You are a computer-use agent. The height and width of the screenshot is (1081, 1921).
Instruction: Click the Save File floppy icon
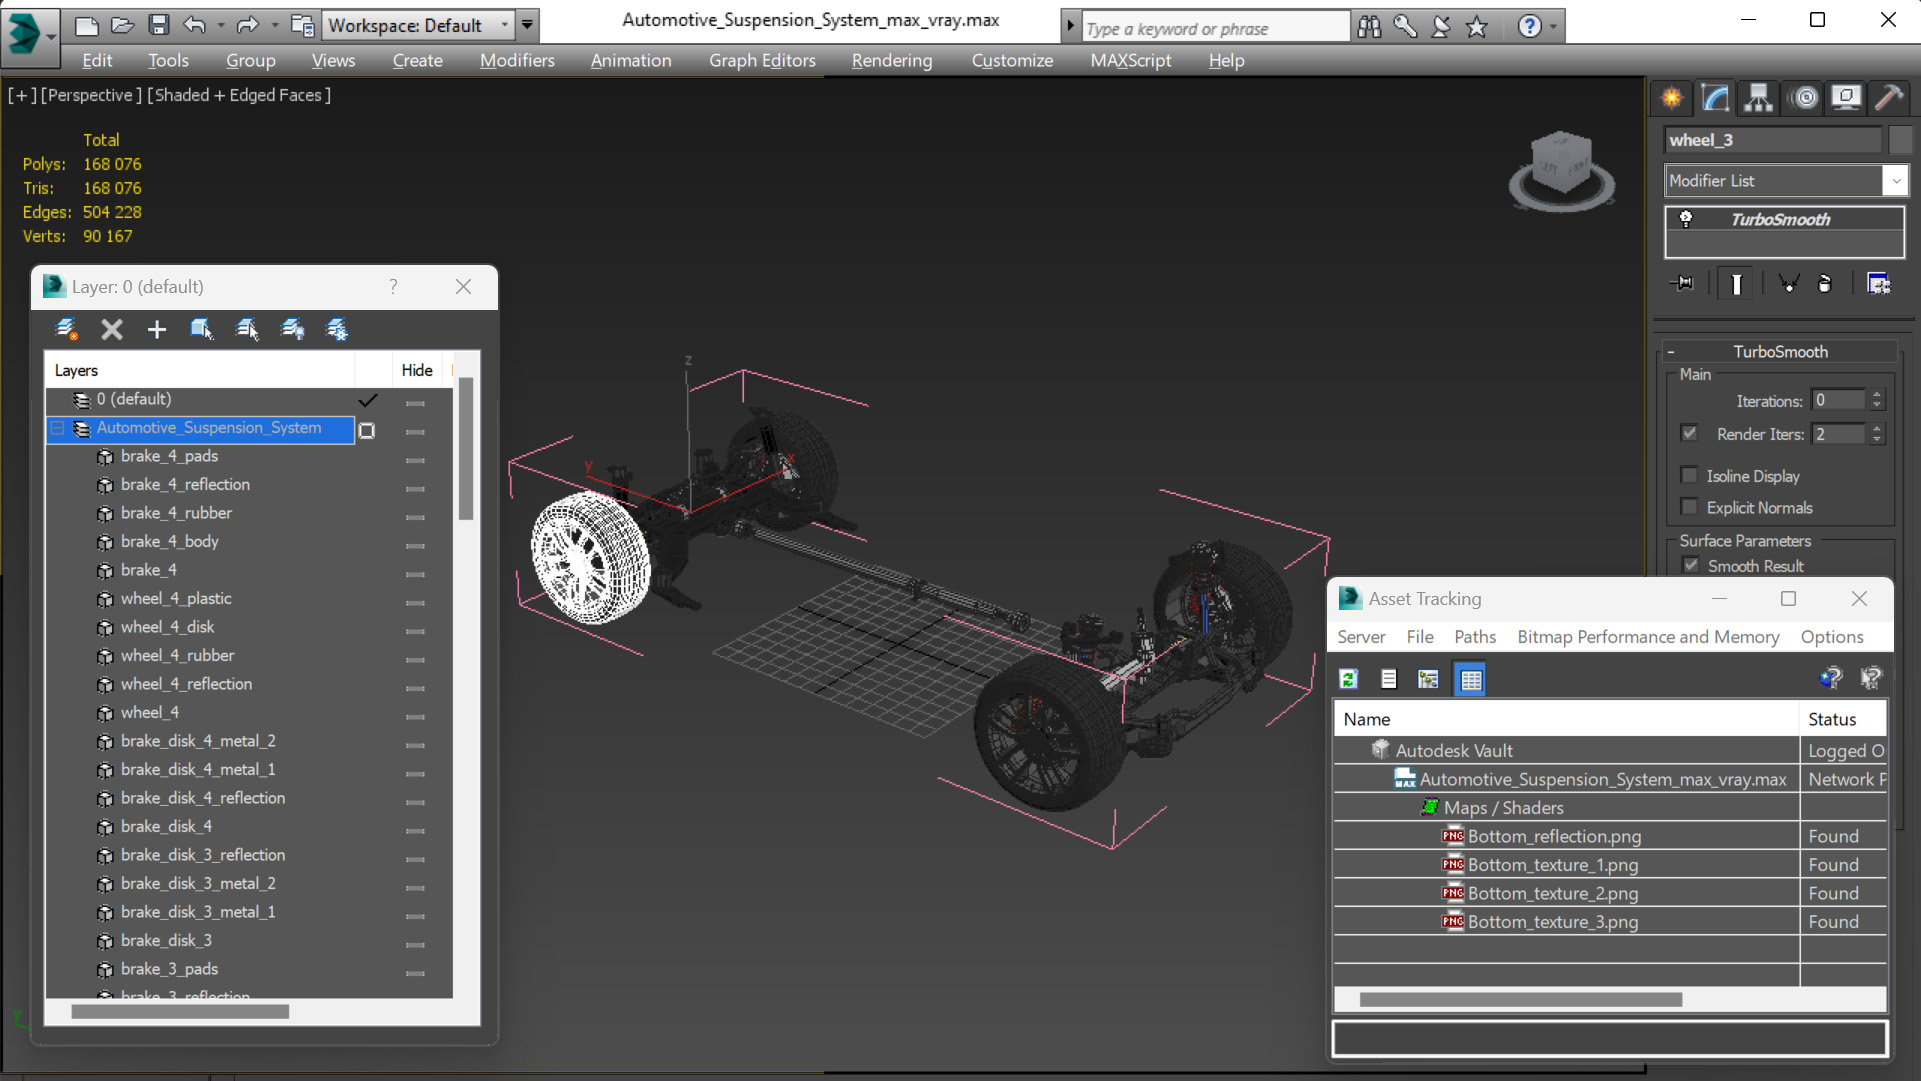click(x=158, y=25)
